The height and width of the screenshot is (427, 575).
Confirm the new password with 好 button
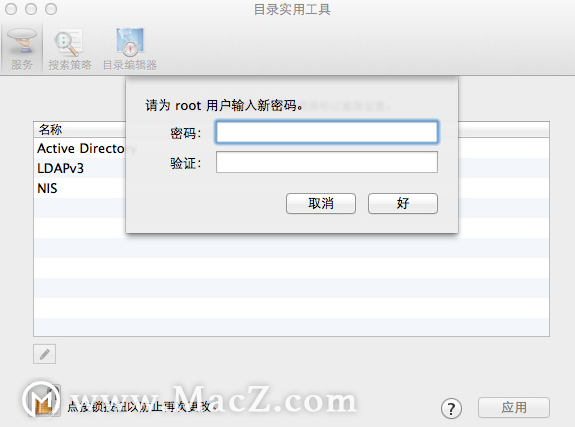(403, 203)
